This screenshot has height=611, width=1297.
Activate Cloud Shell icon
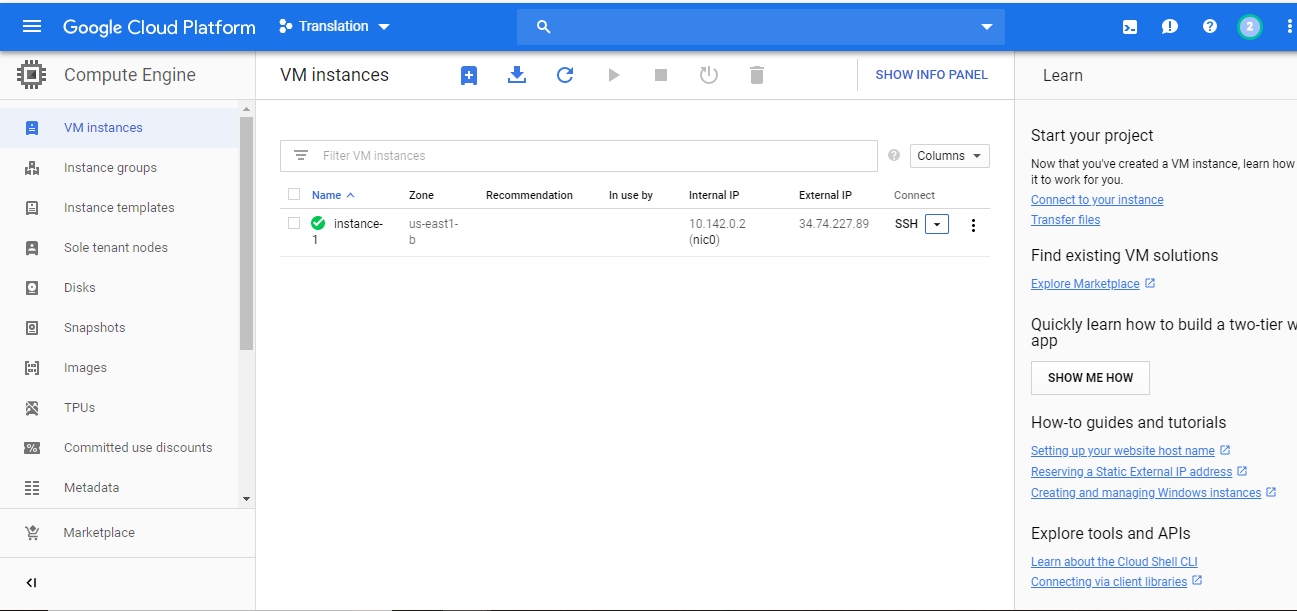tap(1129, 27)
